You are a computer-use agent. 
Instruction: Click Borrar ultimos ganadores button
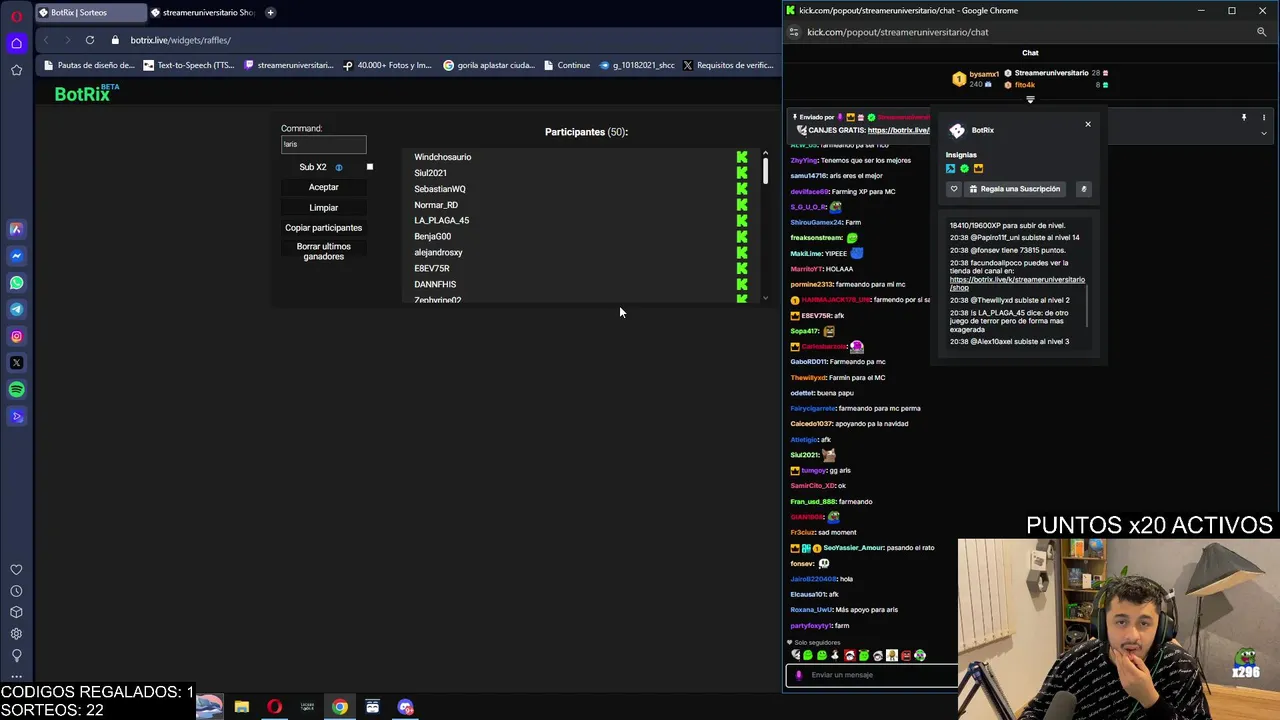point(323,252)
